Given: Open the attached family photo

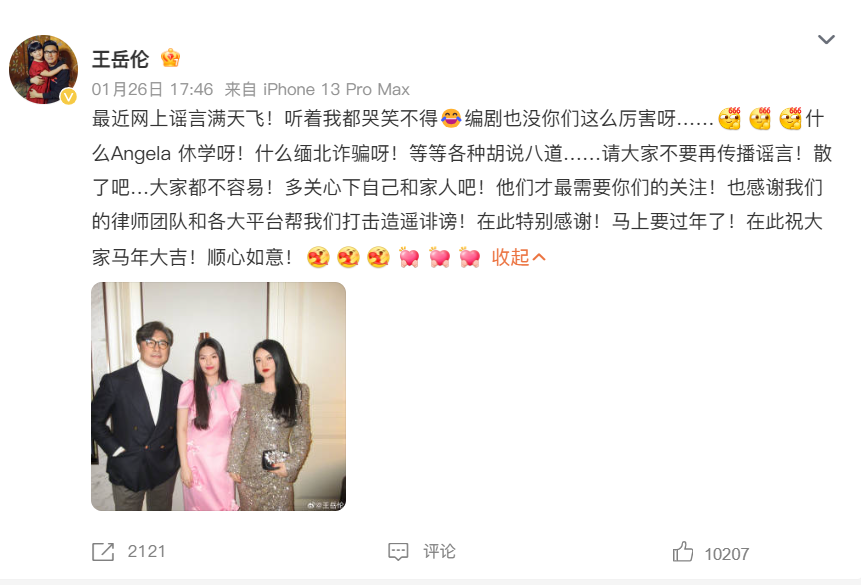Looking at the screenshot, I should [x=219, y=396].
